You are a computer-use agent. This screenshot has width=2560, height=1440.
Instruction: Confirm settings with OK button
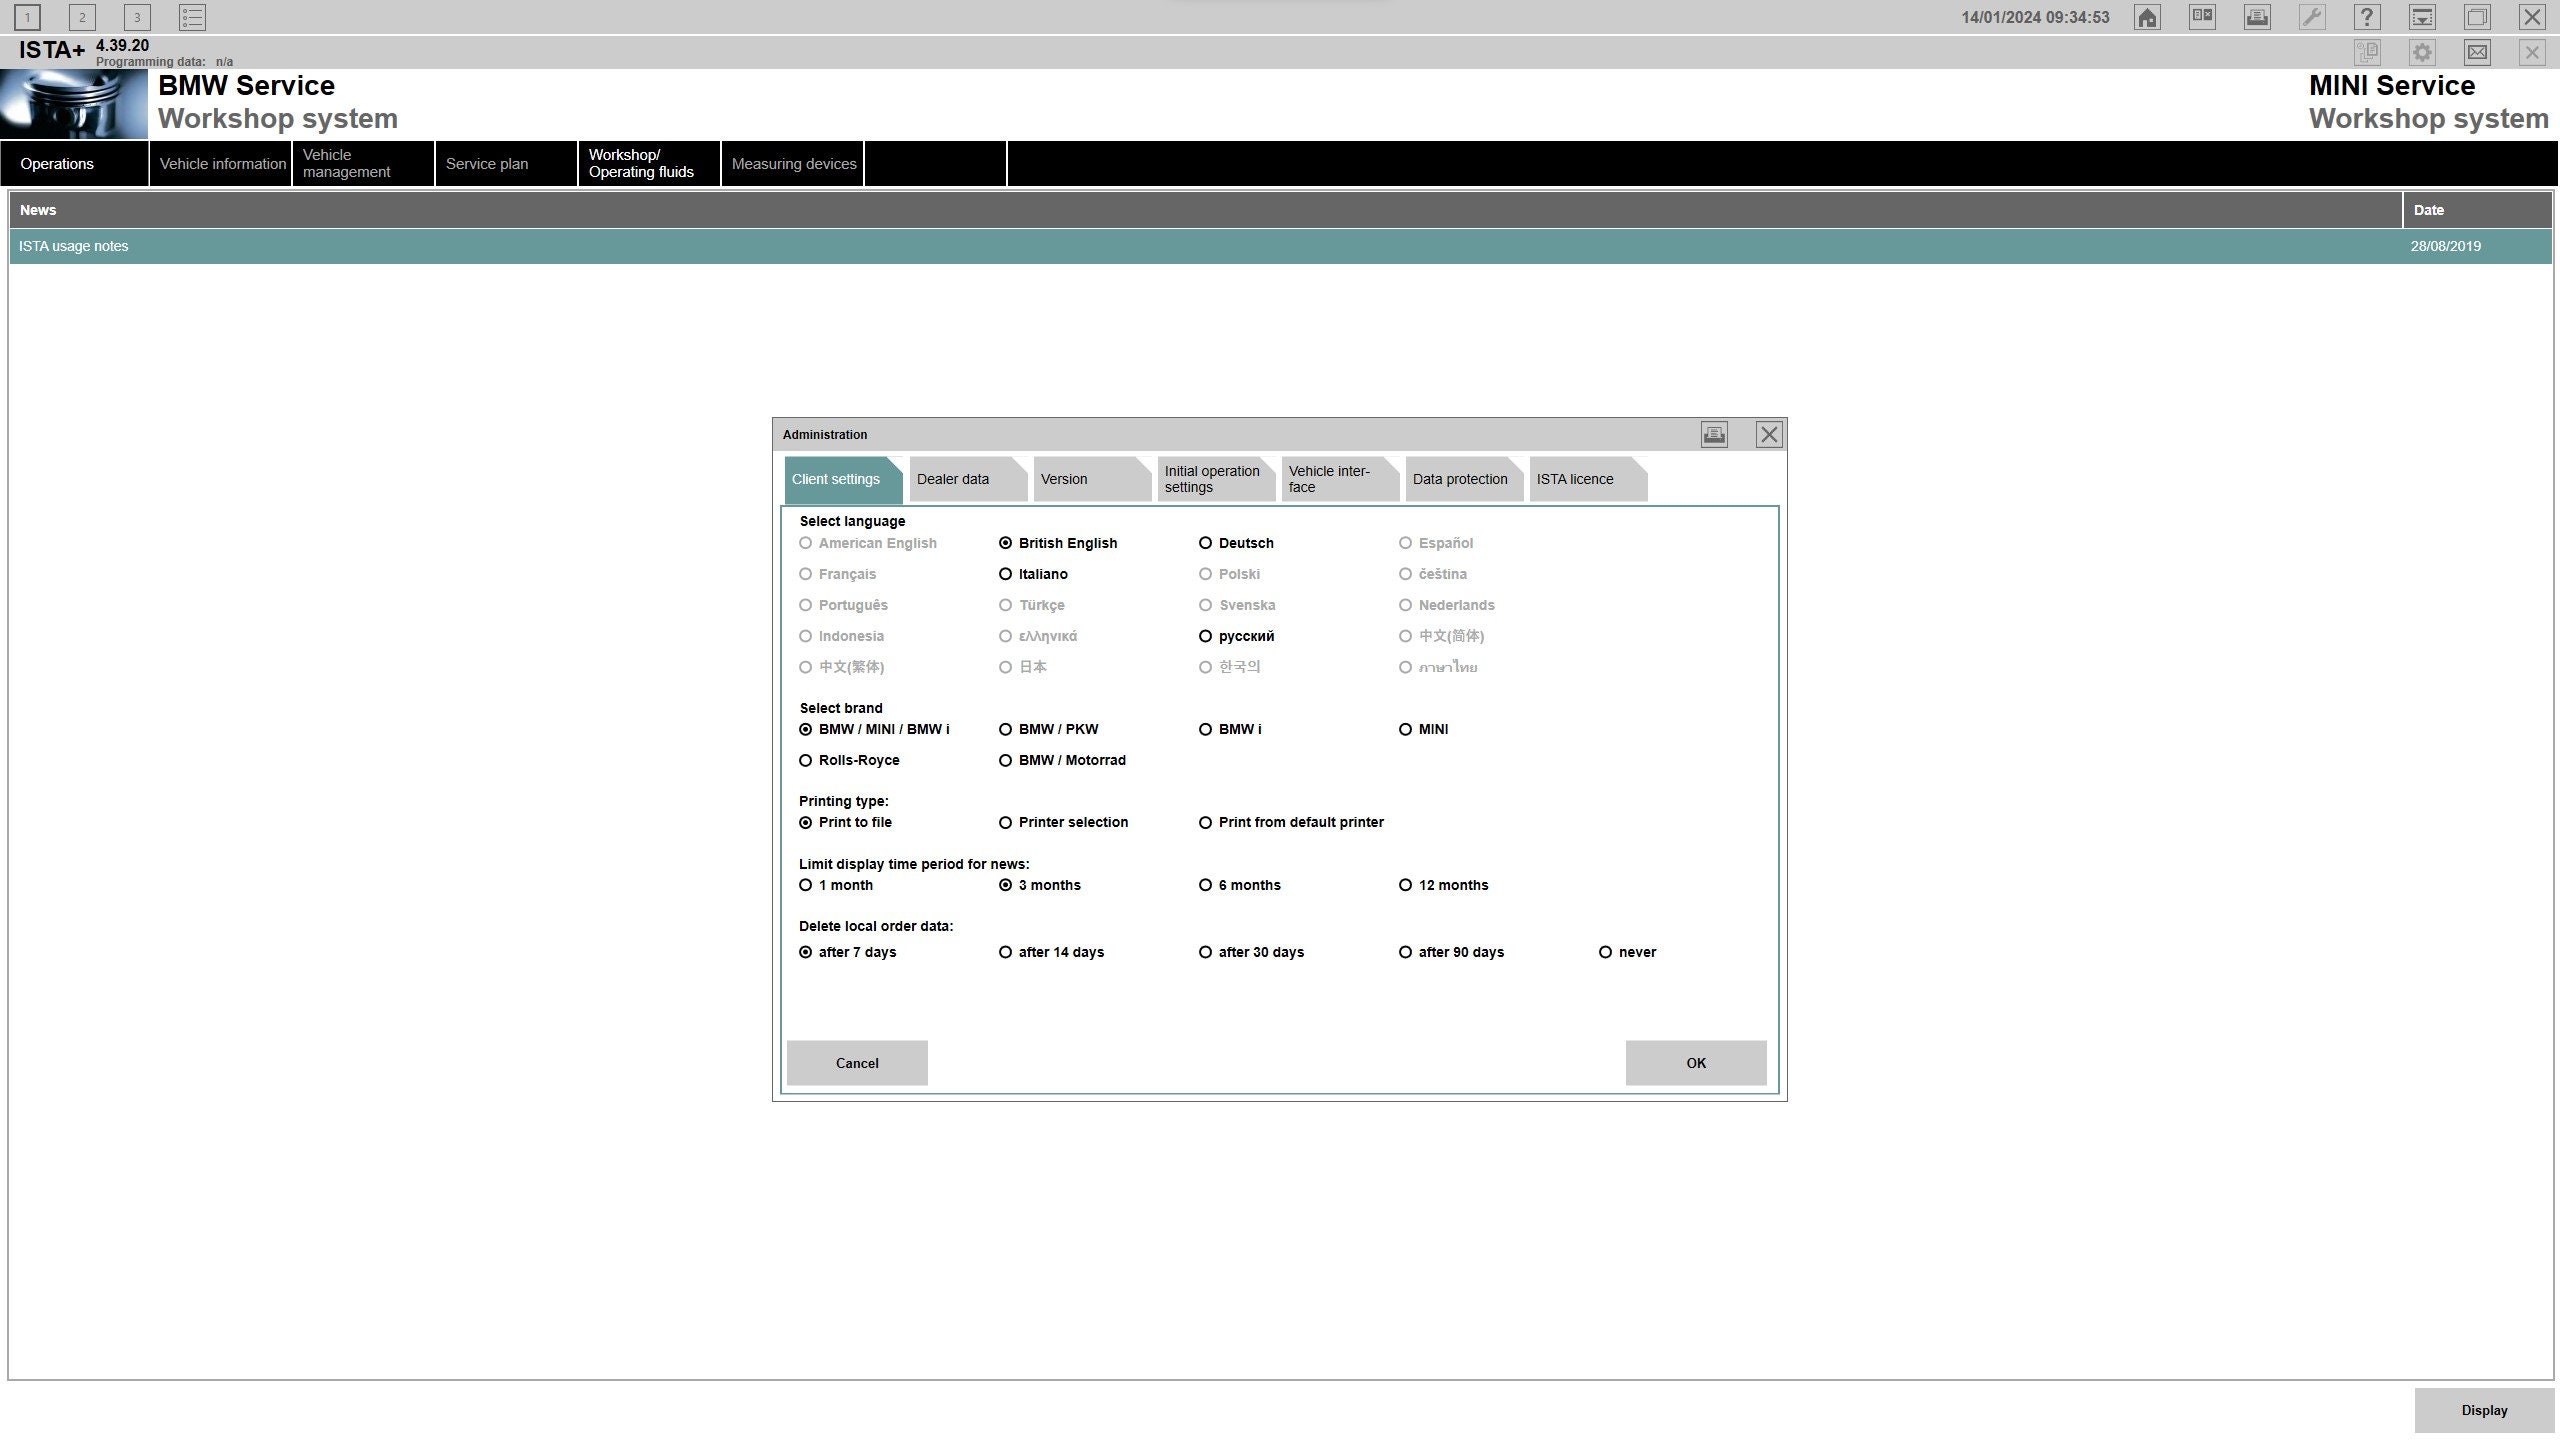point(1696,1063)
